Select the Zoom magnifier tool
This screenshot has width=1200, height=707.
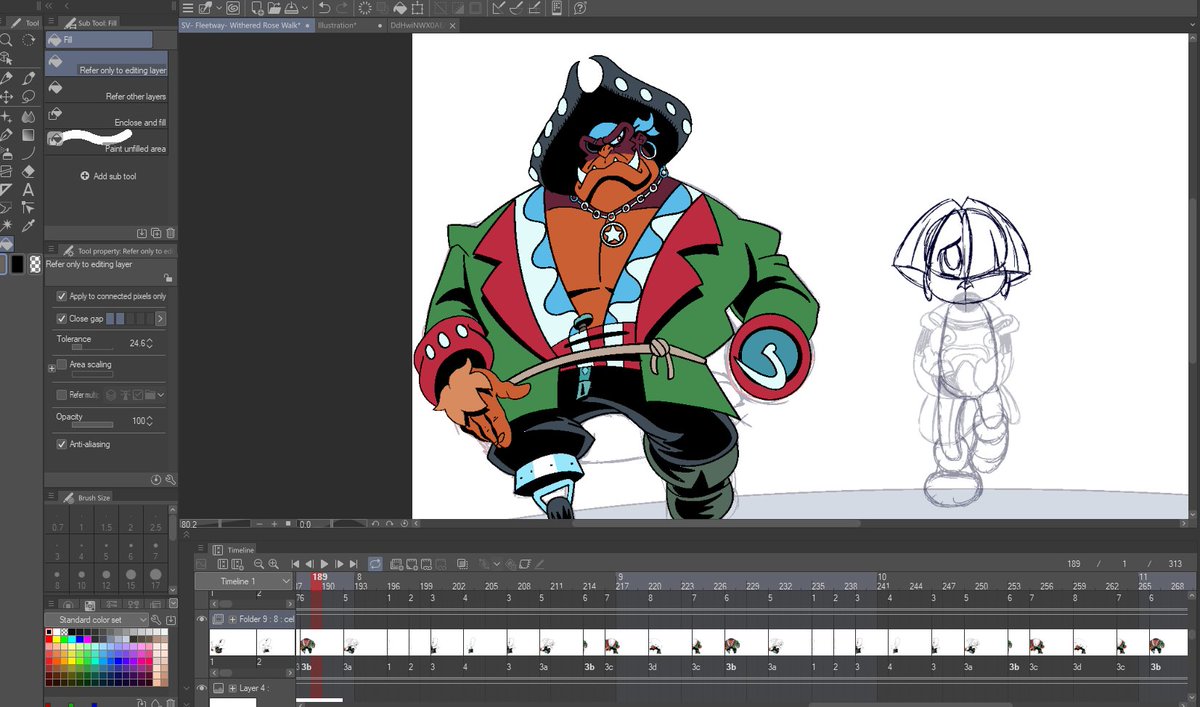pyautogui.click(x=5, y=40)
